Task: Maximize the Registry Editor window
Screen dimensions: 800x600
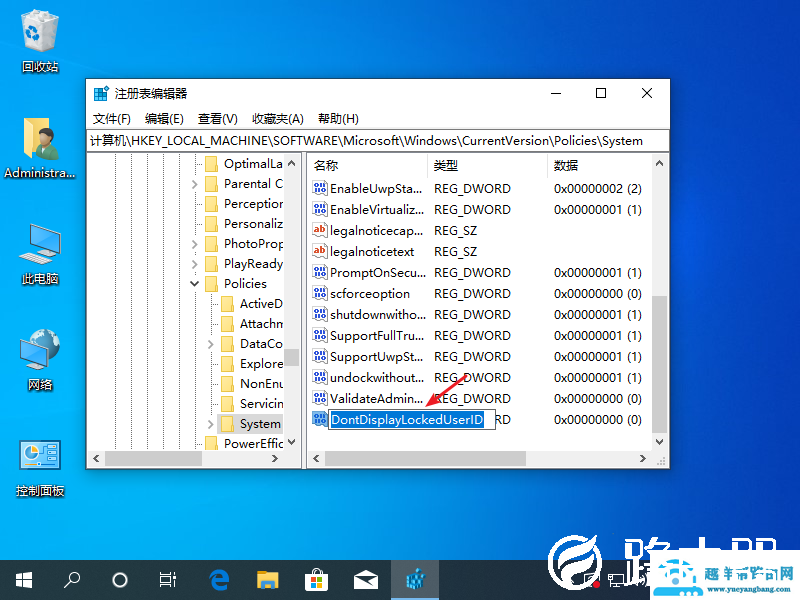Action: tap(601, 93)
